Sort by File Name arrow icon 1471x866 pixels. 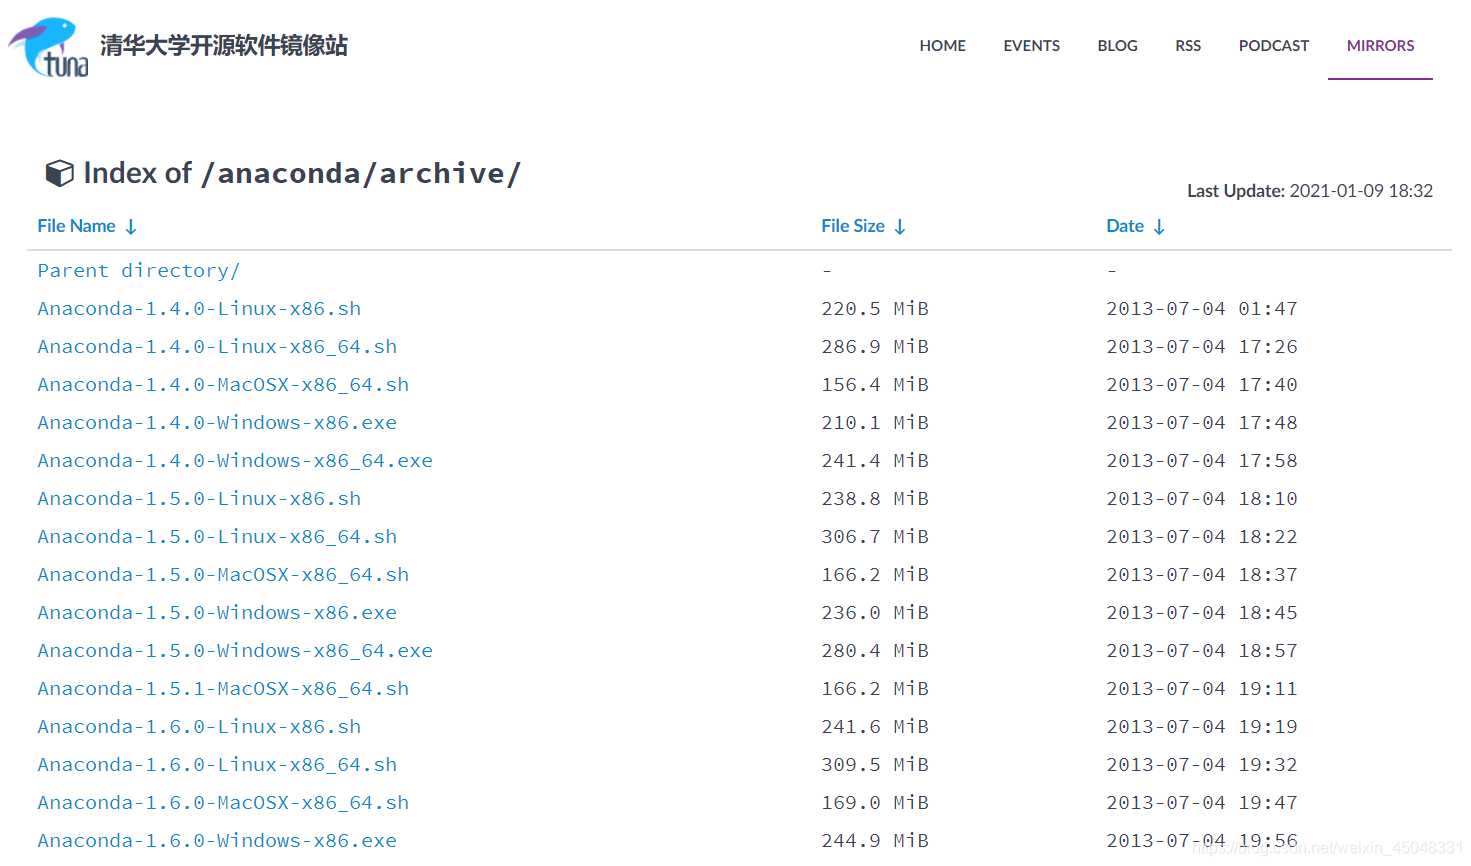pyautogui.click(x=131, y=227)
